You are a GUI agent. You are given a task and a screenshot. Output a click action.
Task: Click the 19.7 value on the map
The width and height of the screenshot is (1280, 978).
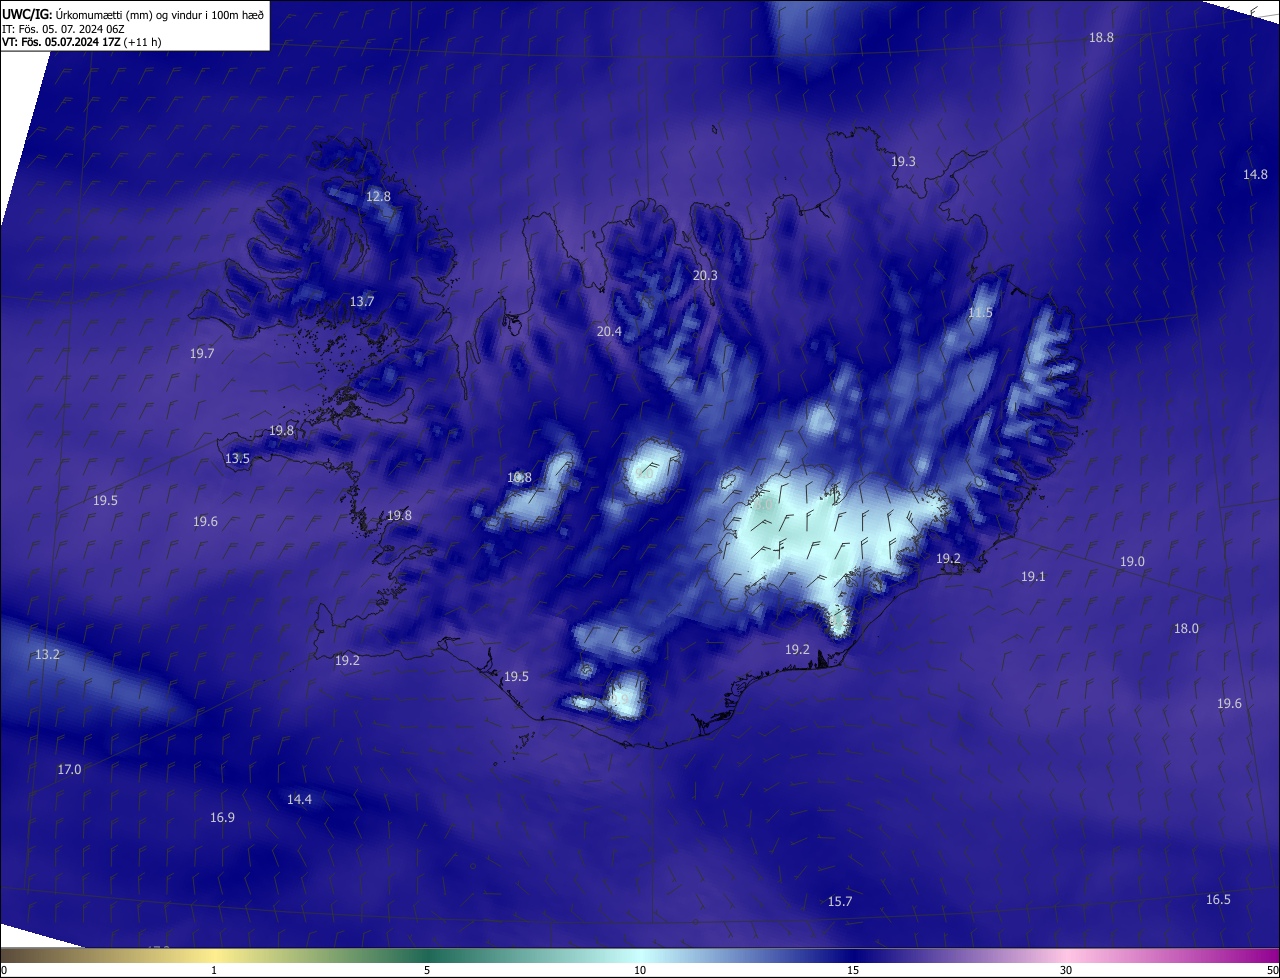(x=202, y=353)
